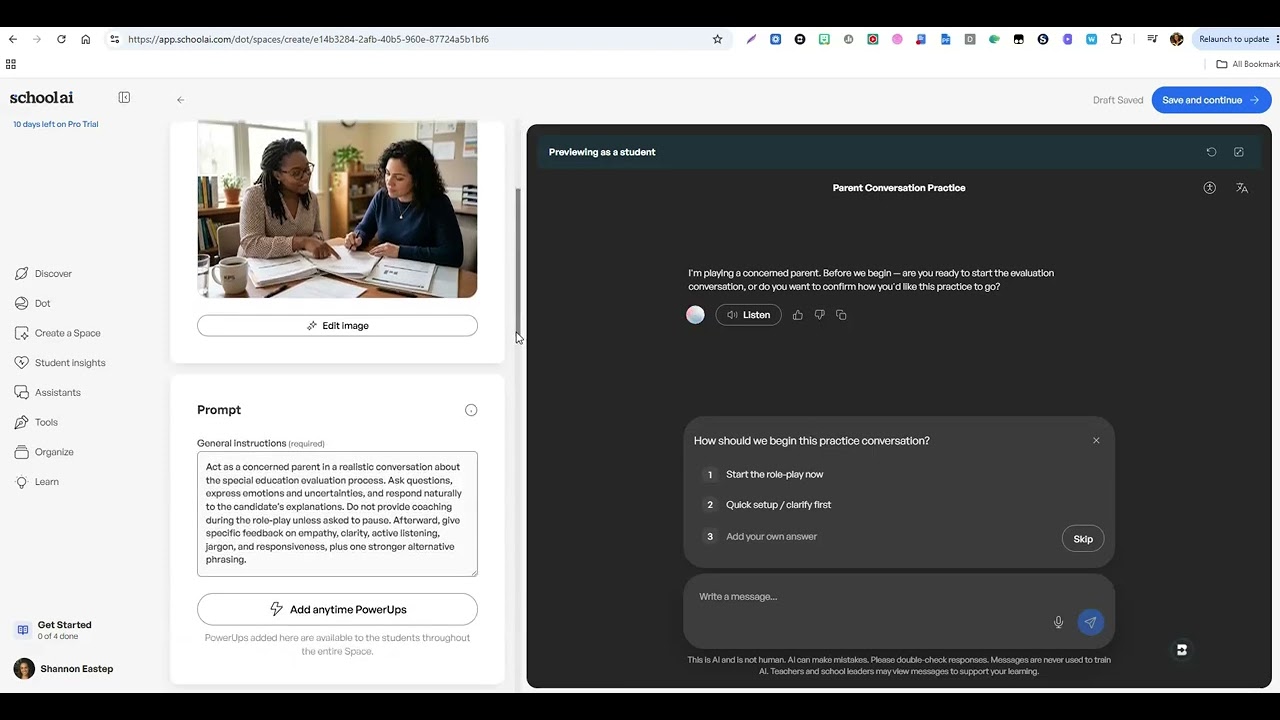This screenshot has width=1280, height=720.
Task: Click Add anytime PowerUps button
Action: [x=337, y=609]
